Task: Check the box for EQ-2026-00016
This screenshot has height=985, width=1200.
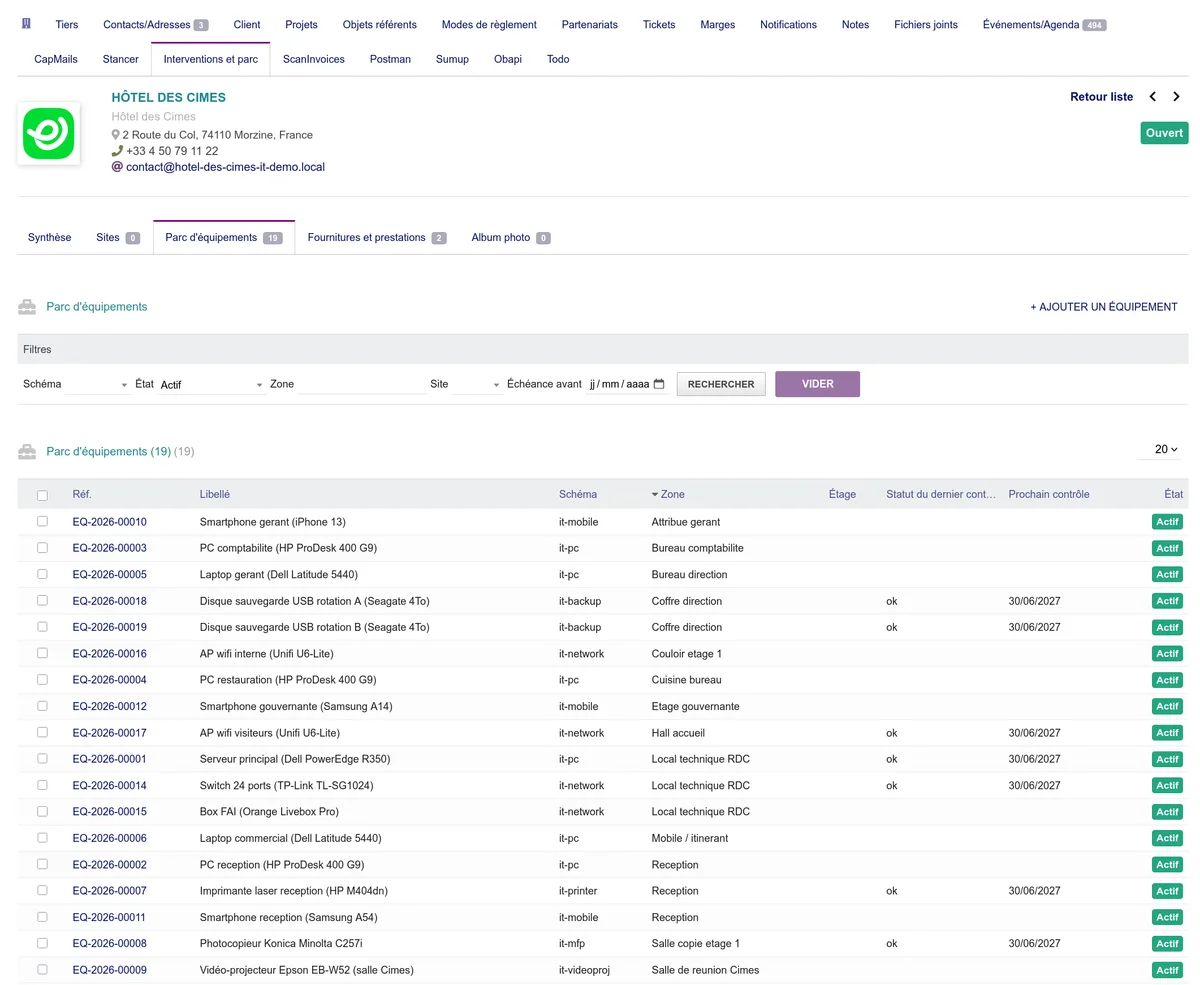Action: tap(42, 653)
